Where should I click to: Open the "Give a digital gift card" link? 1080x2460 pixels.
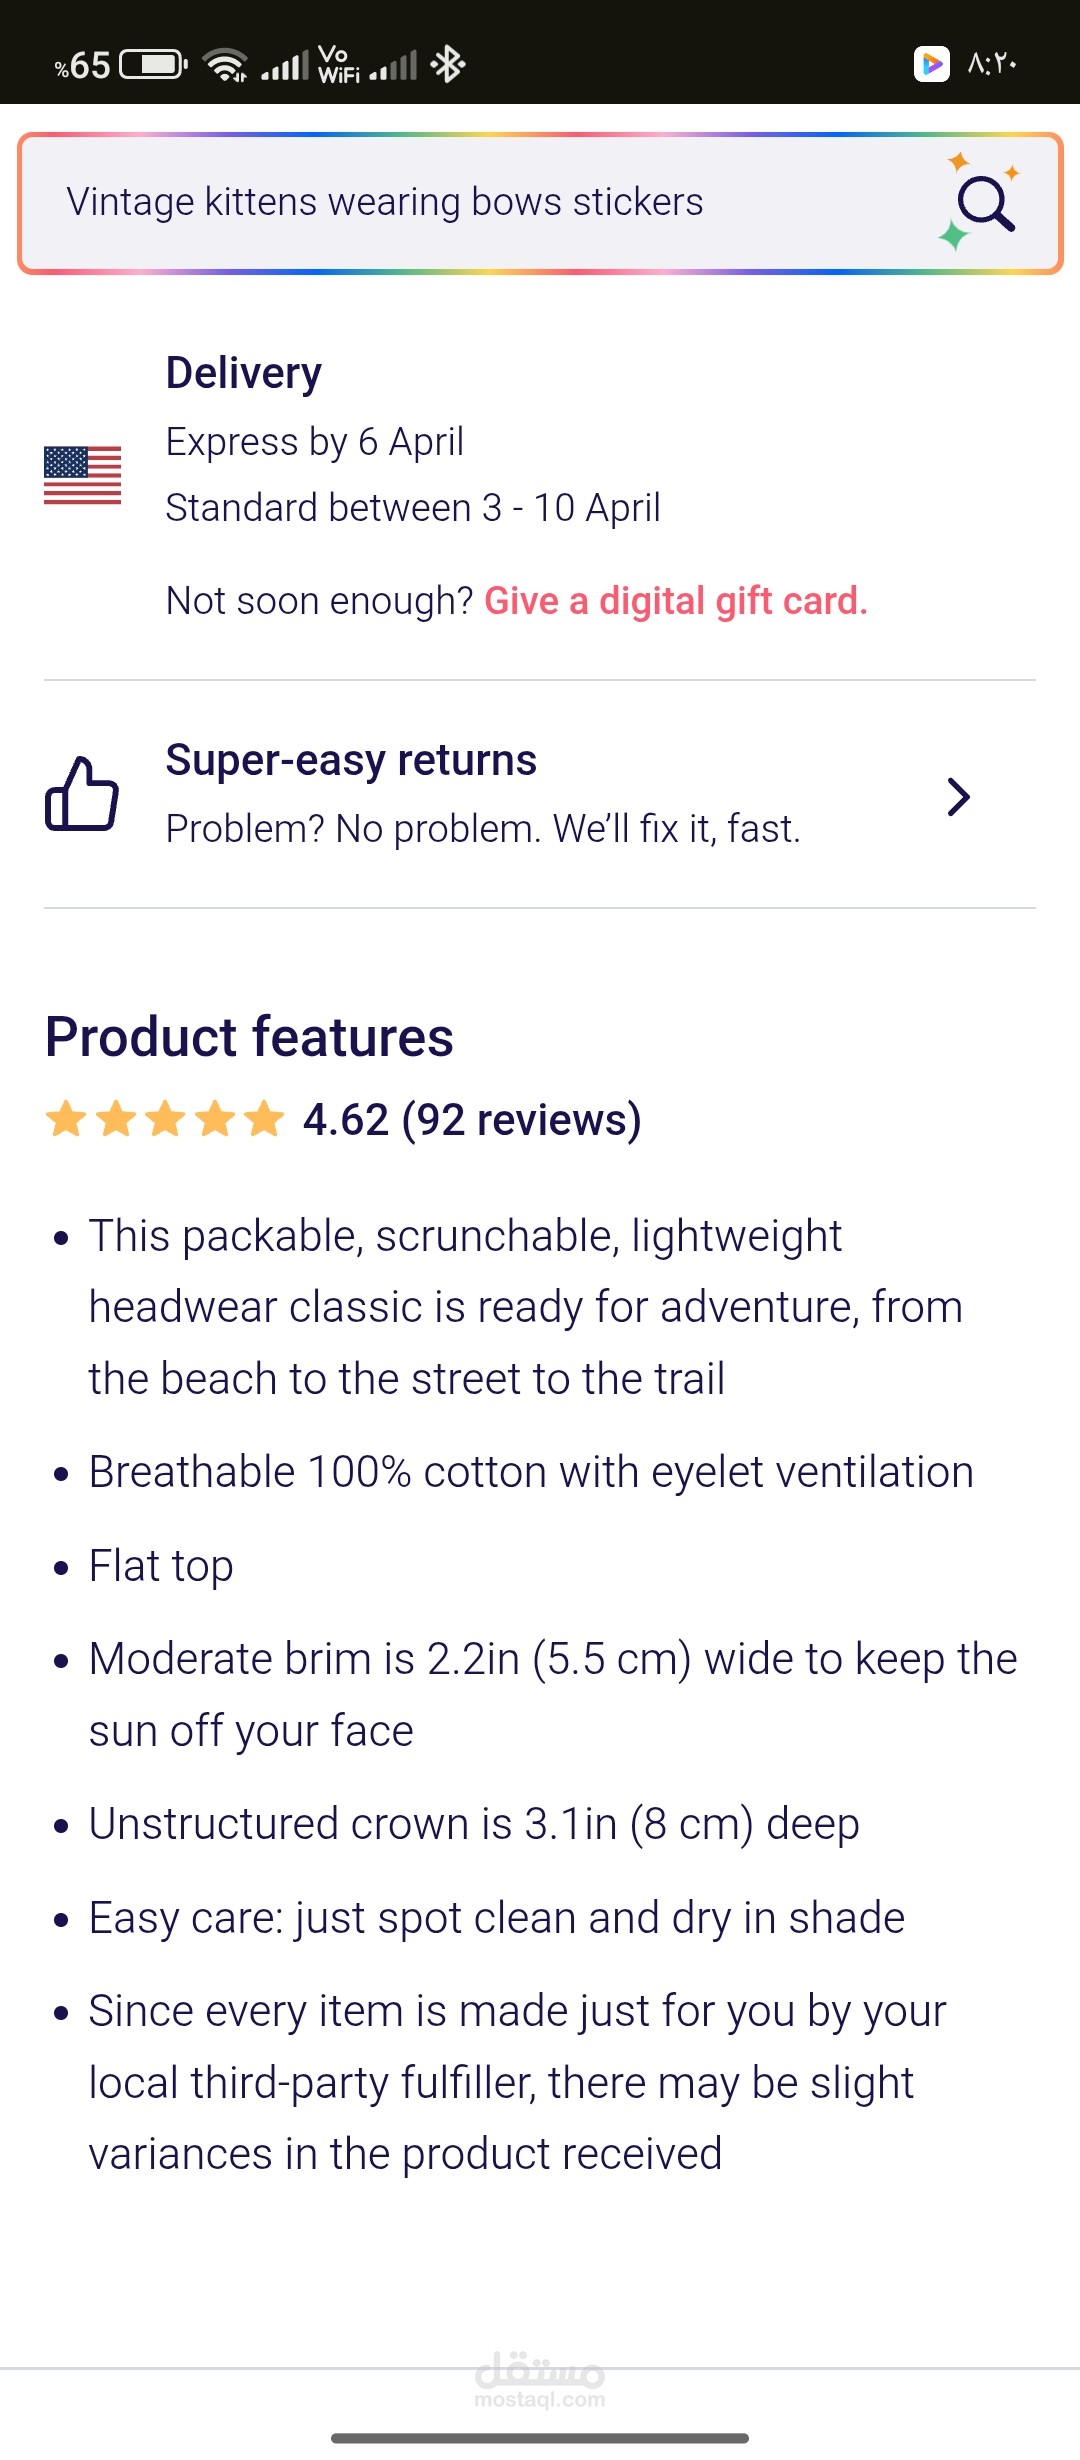tap(675, 601)
